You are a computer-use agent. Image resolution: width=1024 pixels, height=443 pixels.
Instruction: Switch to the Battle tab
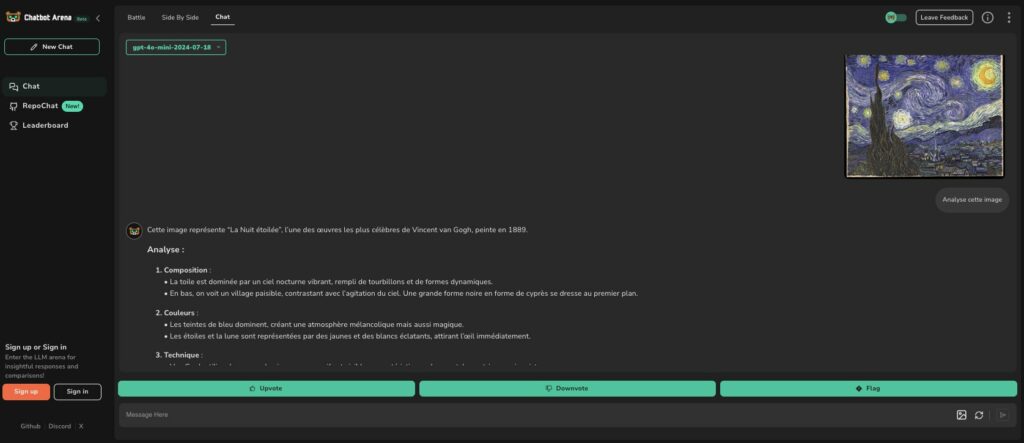coord(136,17)
